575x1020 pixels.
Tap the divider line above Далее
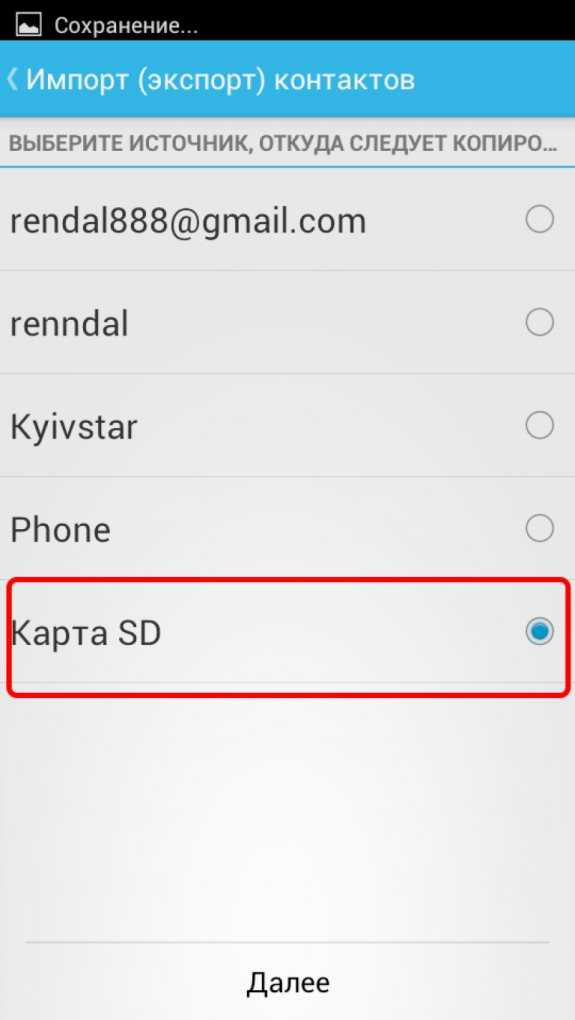(x=288, y=942)
